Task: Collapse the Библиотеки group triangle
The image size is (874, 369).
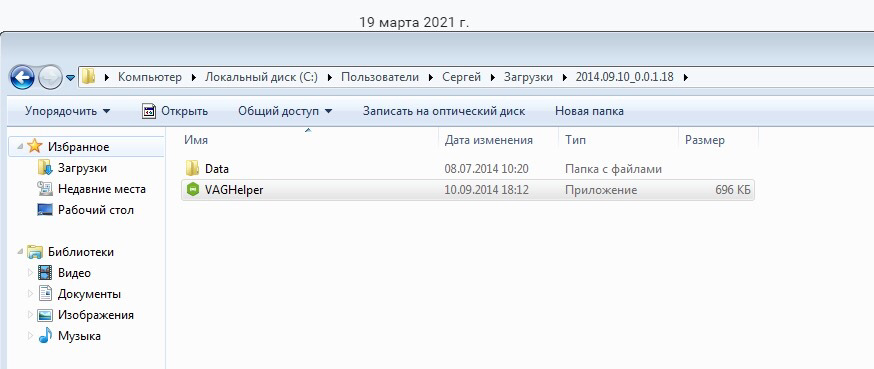Action: 20,252
